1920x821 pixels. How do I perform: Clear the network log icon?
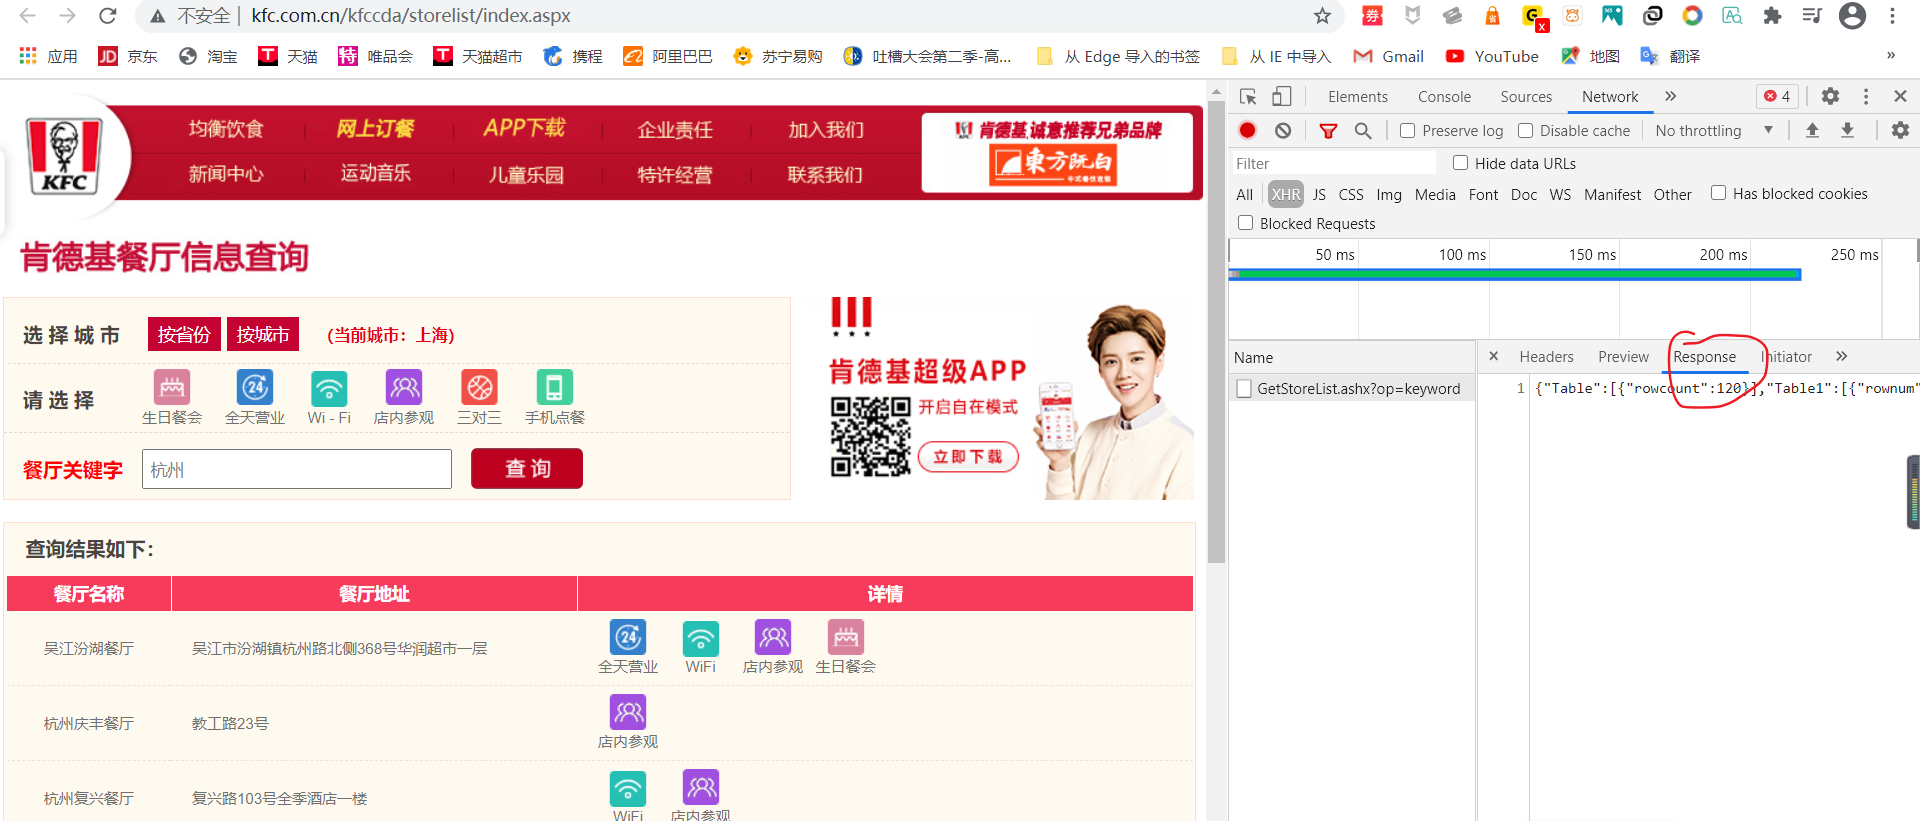point(1283,130)
